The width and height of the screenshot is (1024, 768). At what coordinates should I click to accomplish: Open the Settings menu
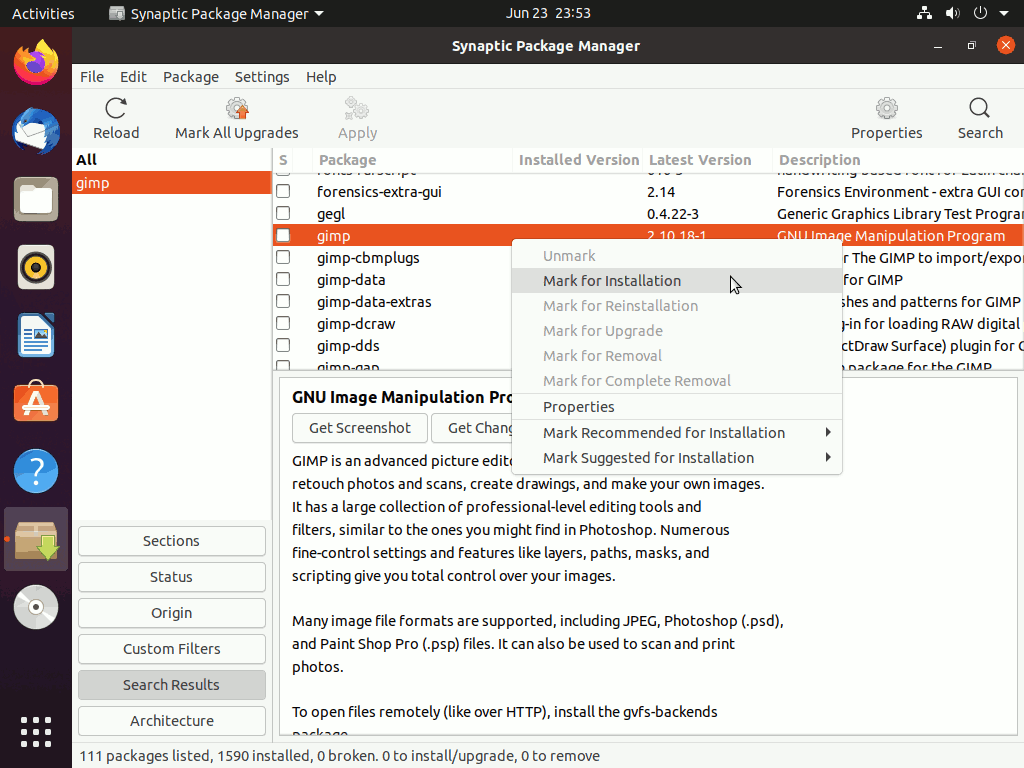click(262, 76)
